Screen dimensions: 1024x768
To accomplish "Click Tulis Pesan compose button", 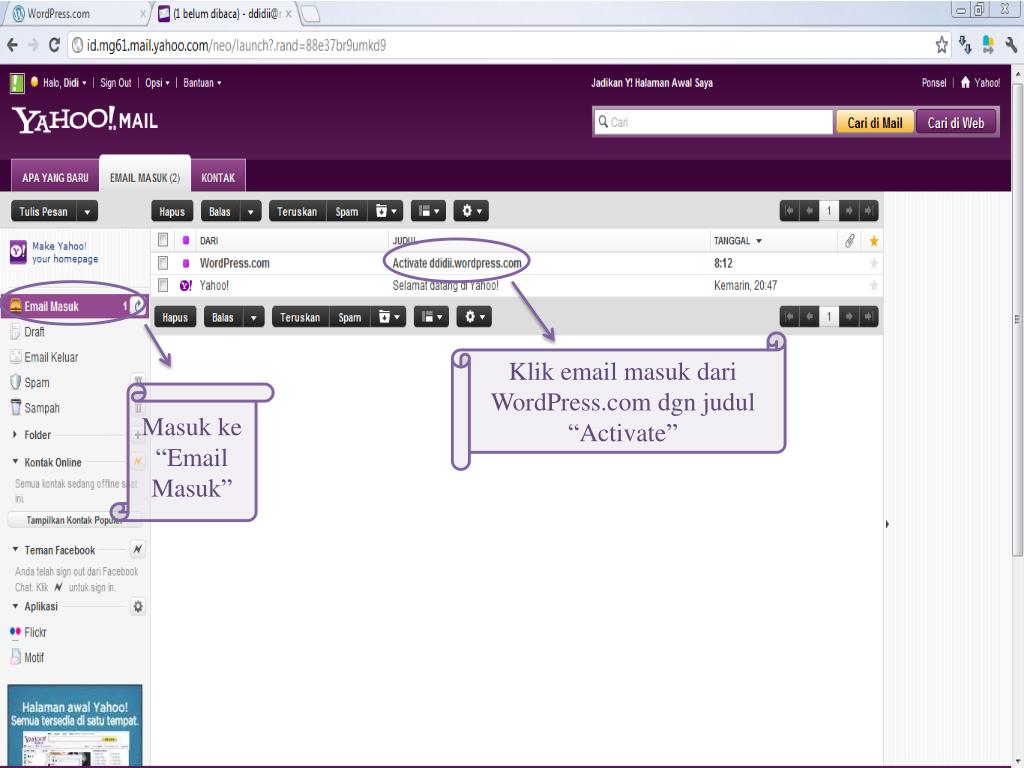I will (44, 212).
